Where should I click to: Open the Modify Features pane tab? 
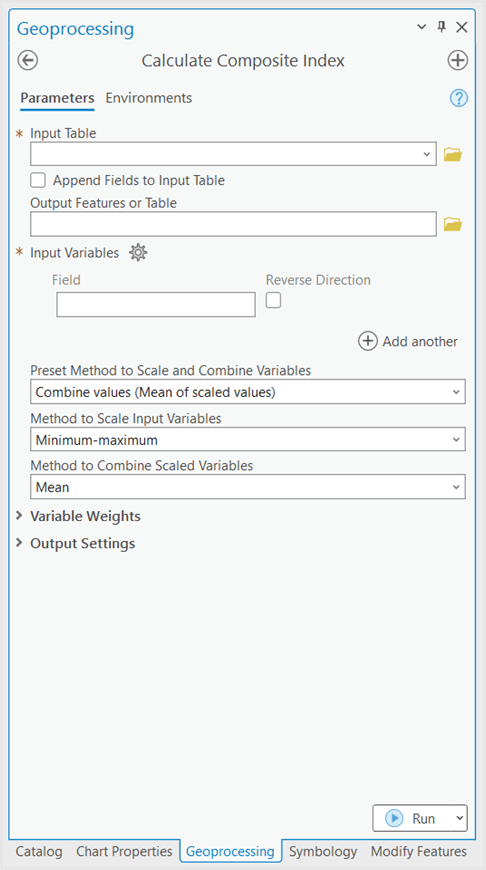(419, 851)
